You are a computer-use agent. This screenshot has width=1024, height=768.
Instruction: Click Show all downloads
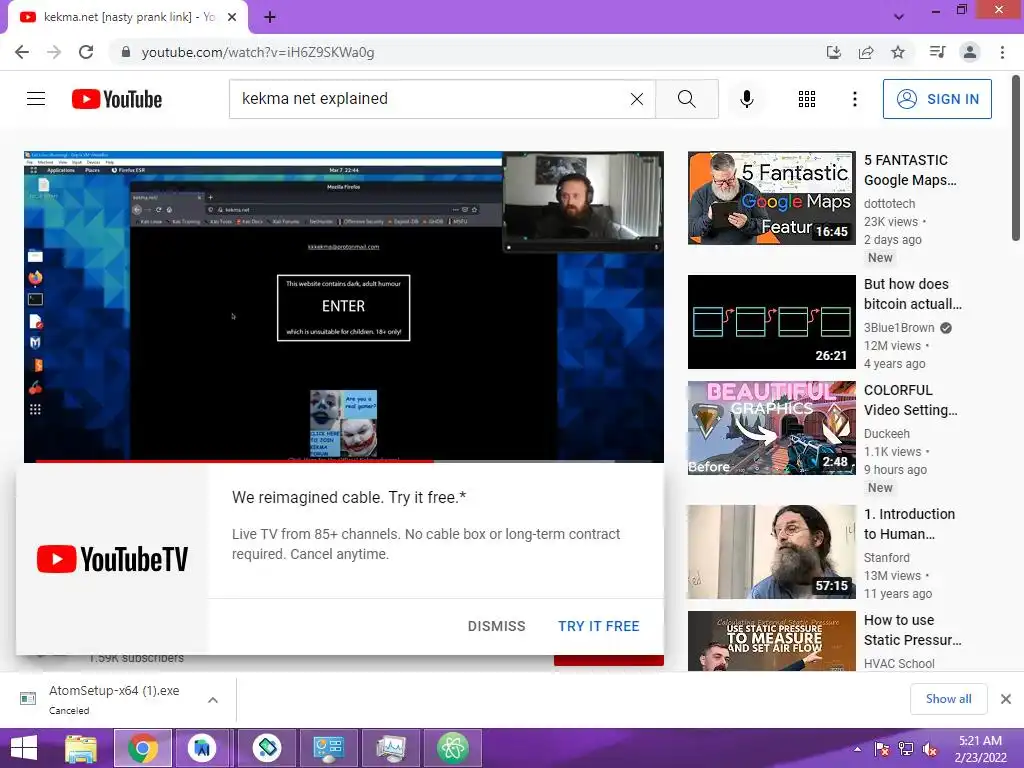(x=948, y=699)
